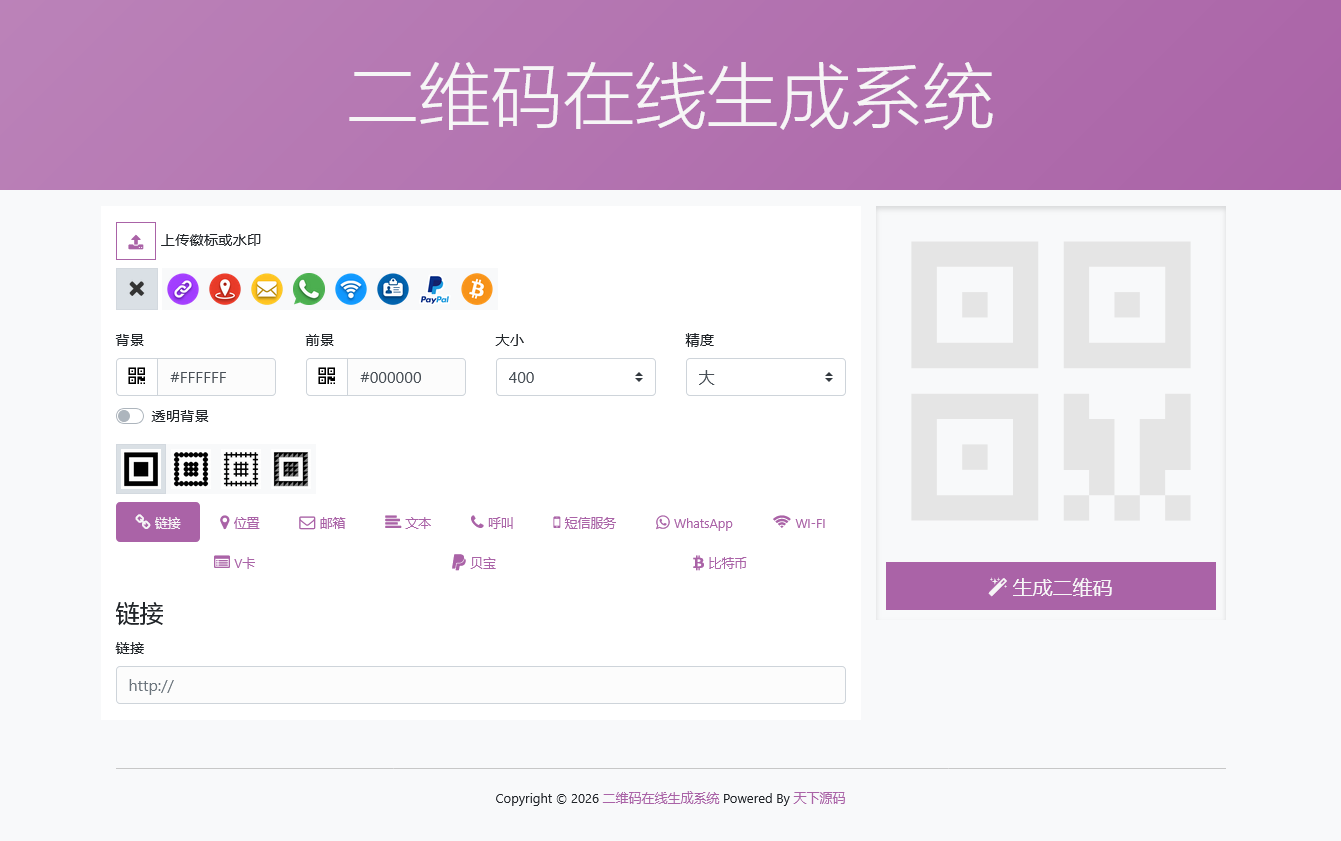The height and width of the screenshot is (841, 1341).
Task: Switch to the 短信服务 tab
Action: pos(584,522)
